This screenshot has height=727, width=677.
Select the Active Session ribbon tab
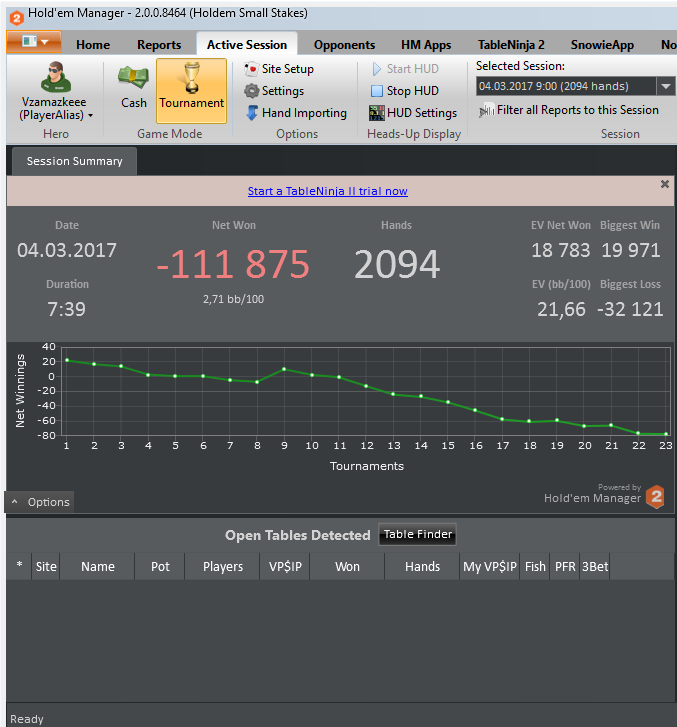pyautogui.click(x=247, y=45)
